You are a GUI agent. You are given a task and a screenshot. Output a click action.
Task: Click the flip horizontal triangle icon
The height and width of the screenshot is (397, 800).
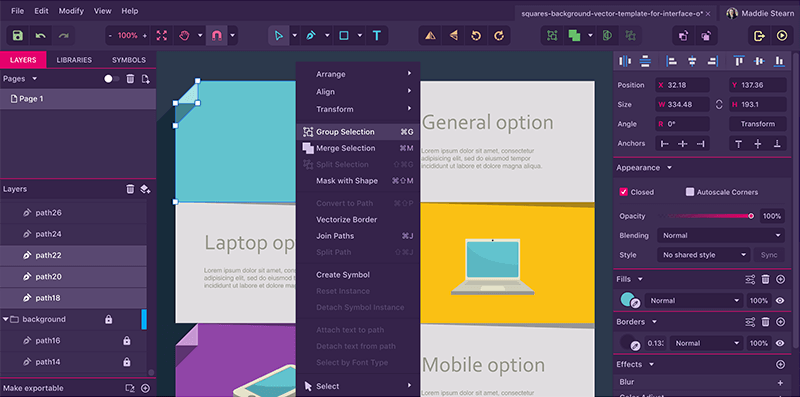[x=454, y=36]
